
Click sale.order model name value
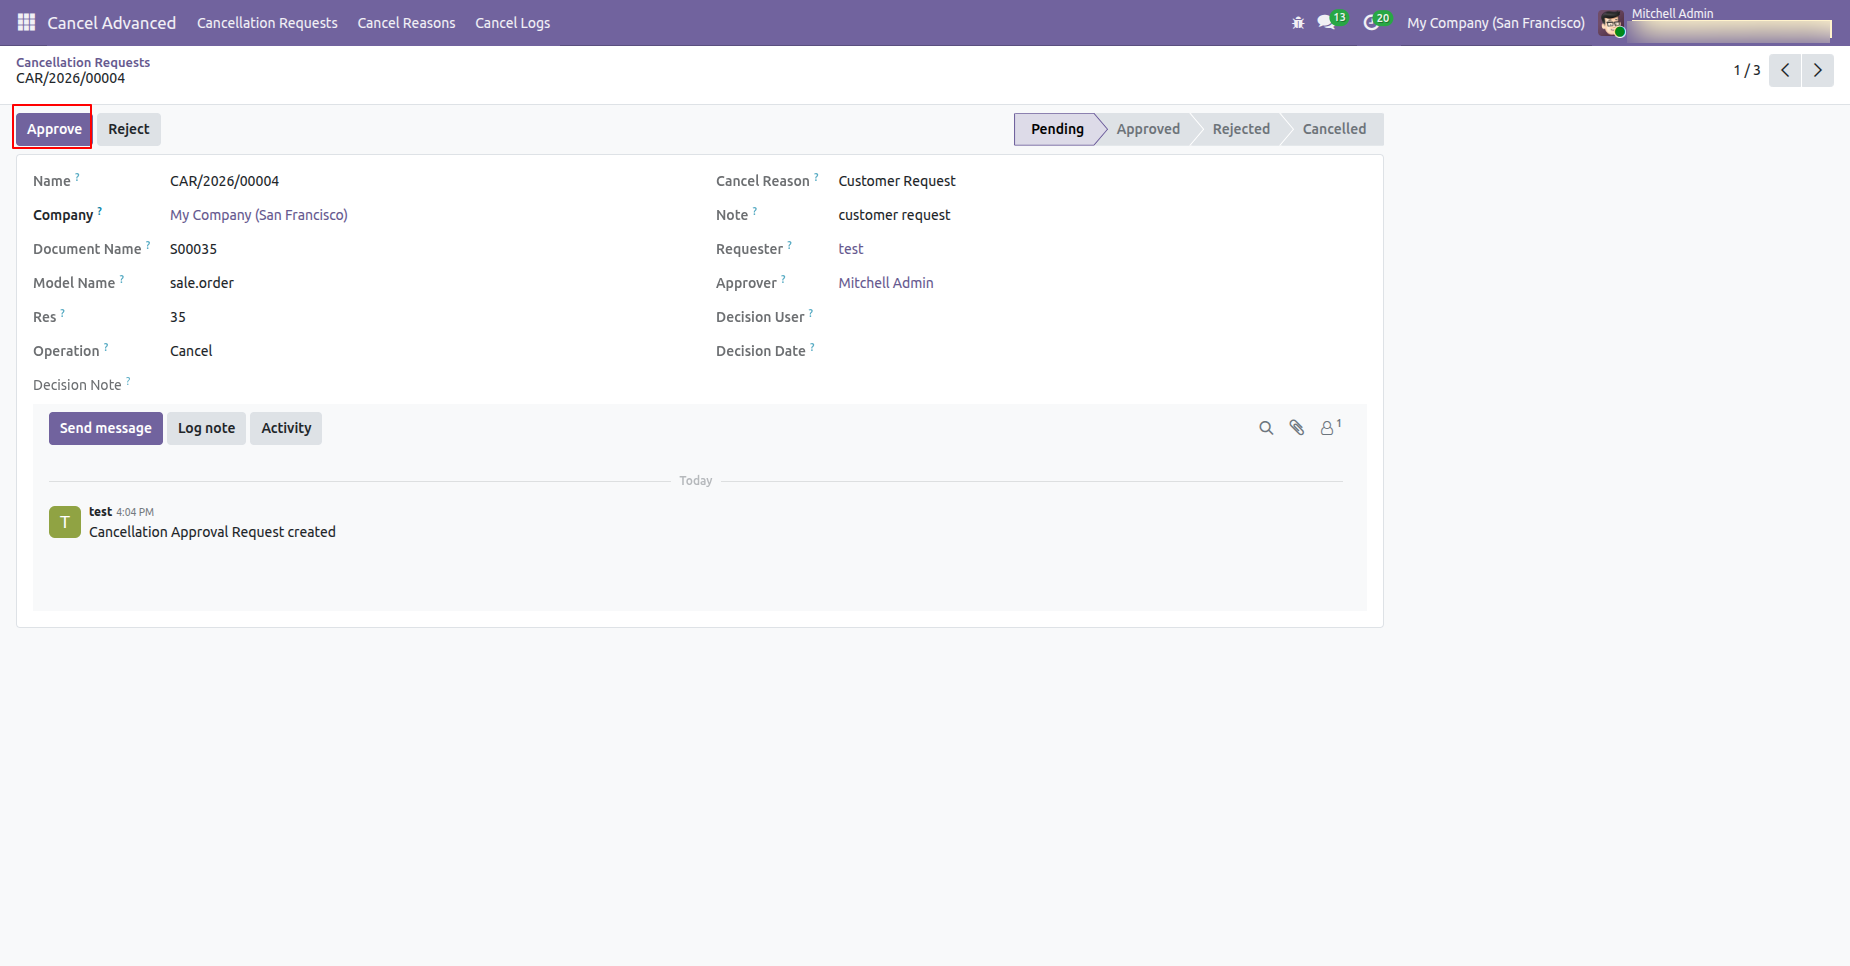click(202, 283)
